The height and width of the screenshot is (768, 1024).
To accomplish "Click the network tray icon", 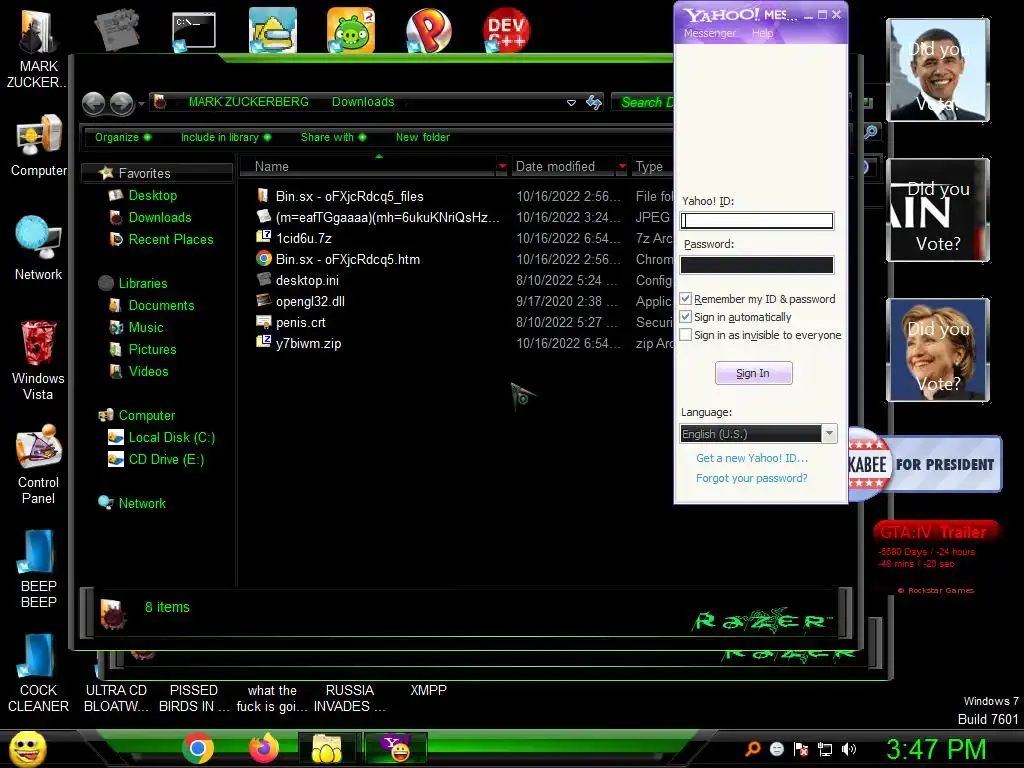I will click(x=825, y=749).
